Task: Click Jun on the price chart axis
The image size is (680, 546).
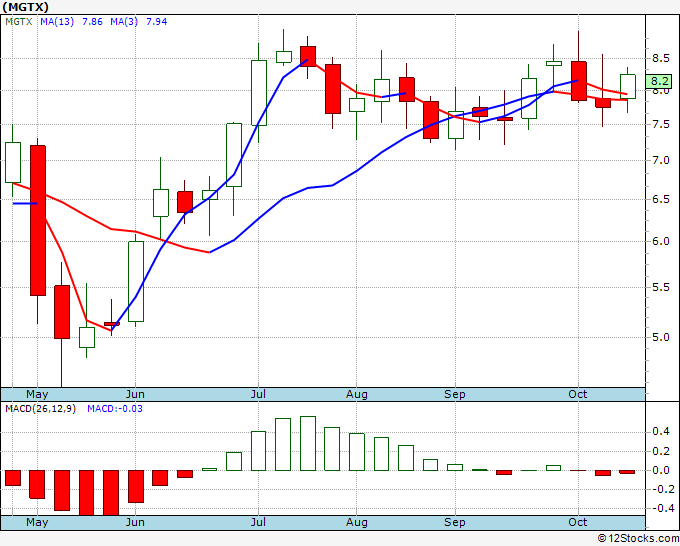Action: click(x=135, y=394)
